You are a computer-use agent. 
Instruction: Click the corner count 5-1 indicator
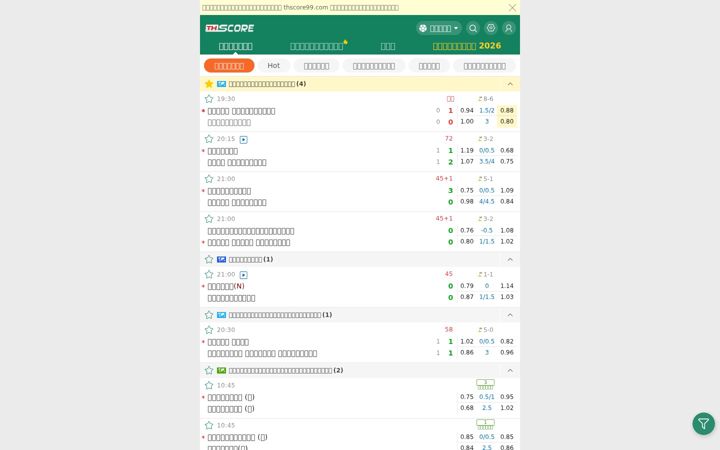[485, 179]
